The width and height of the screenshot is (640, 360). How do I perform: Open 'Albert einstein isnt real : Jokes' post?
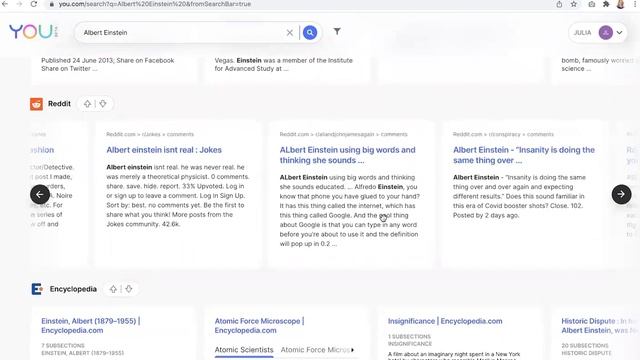click(164, 150)
